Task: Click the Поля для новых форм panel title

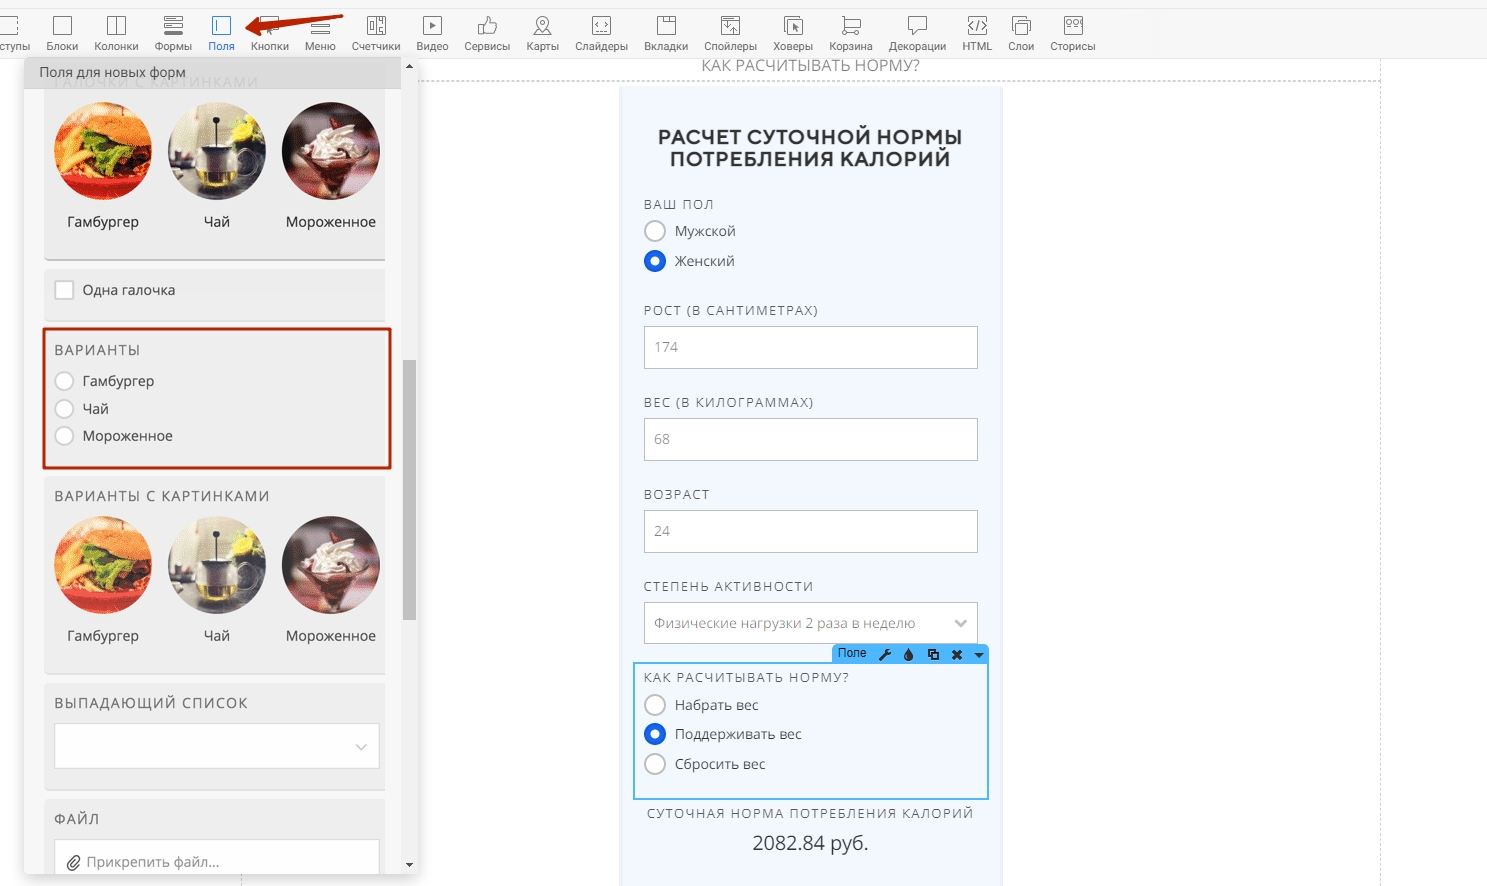Action: coord(112,72)
